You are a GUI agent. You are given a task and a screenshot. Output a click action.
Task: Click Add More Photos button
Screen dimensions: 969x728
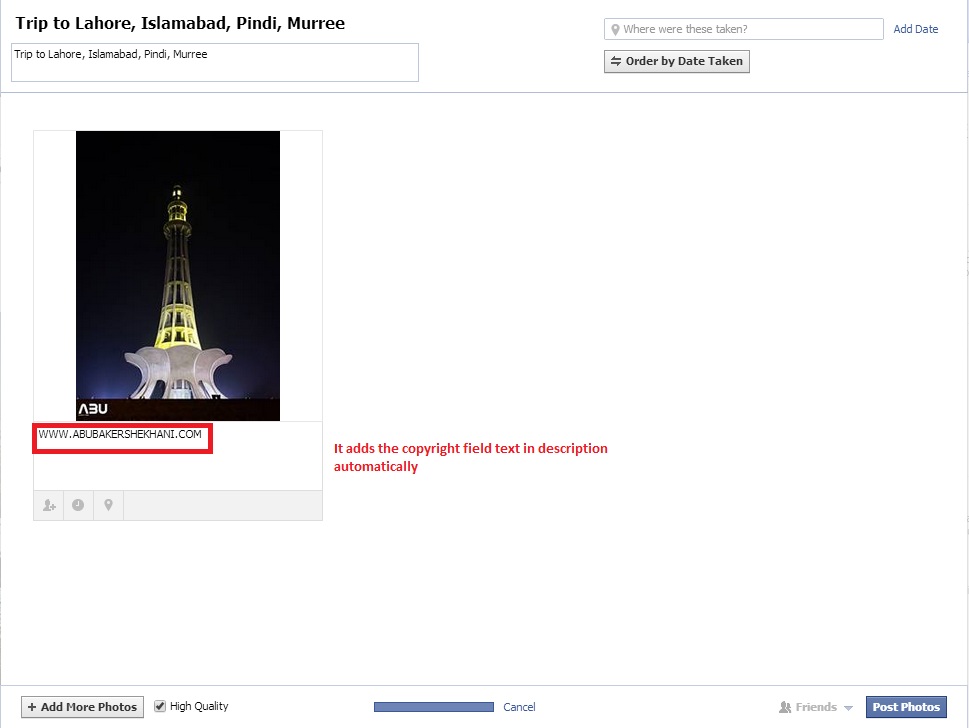pos(82,707)
